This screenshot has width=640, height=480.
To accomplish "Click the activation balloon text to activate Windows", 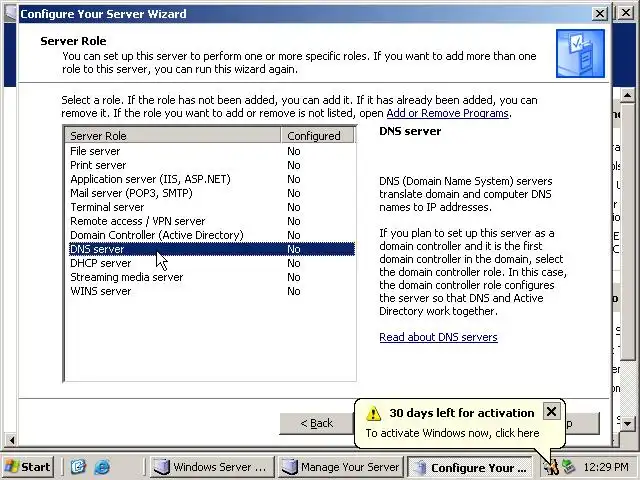I will tap(452, 433).
